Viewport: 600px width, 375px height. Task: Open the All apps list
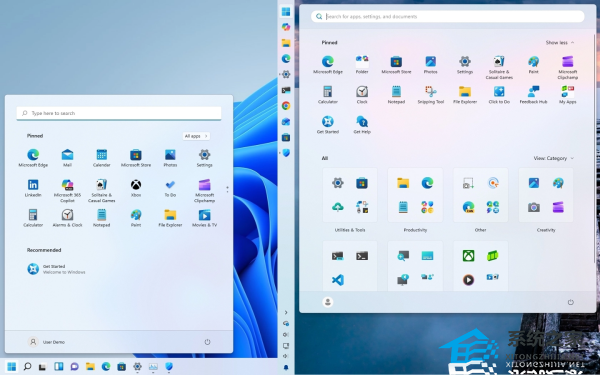[x=196, y=136]
